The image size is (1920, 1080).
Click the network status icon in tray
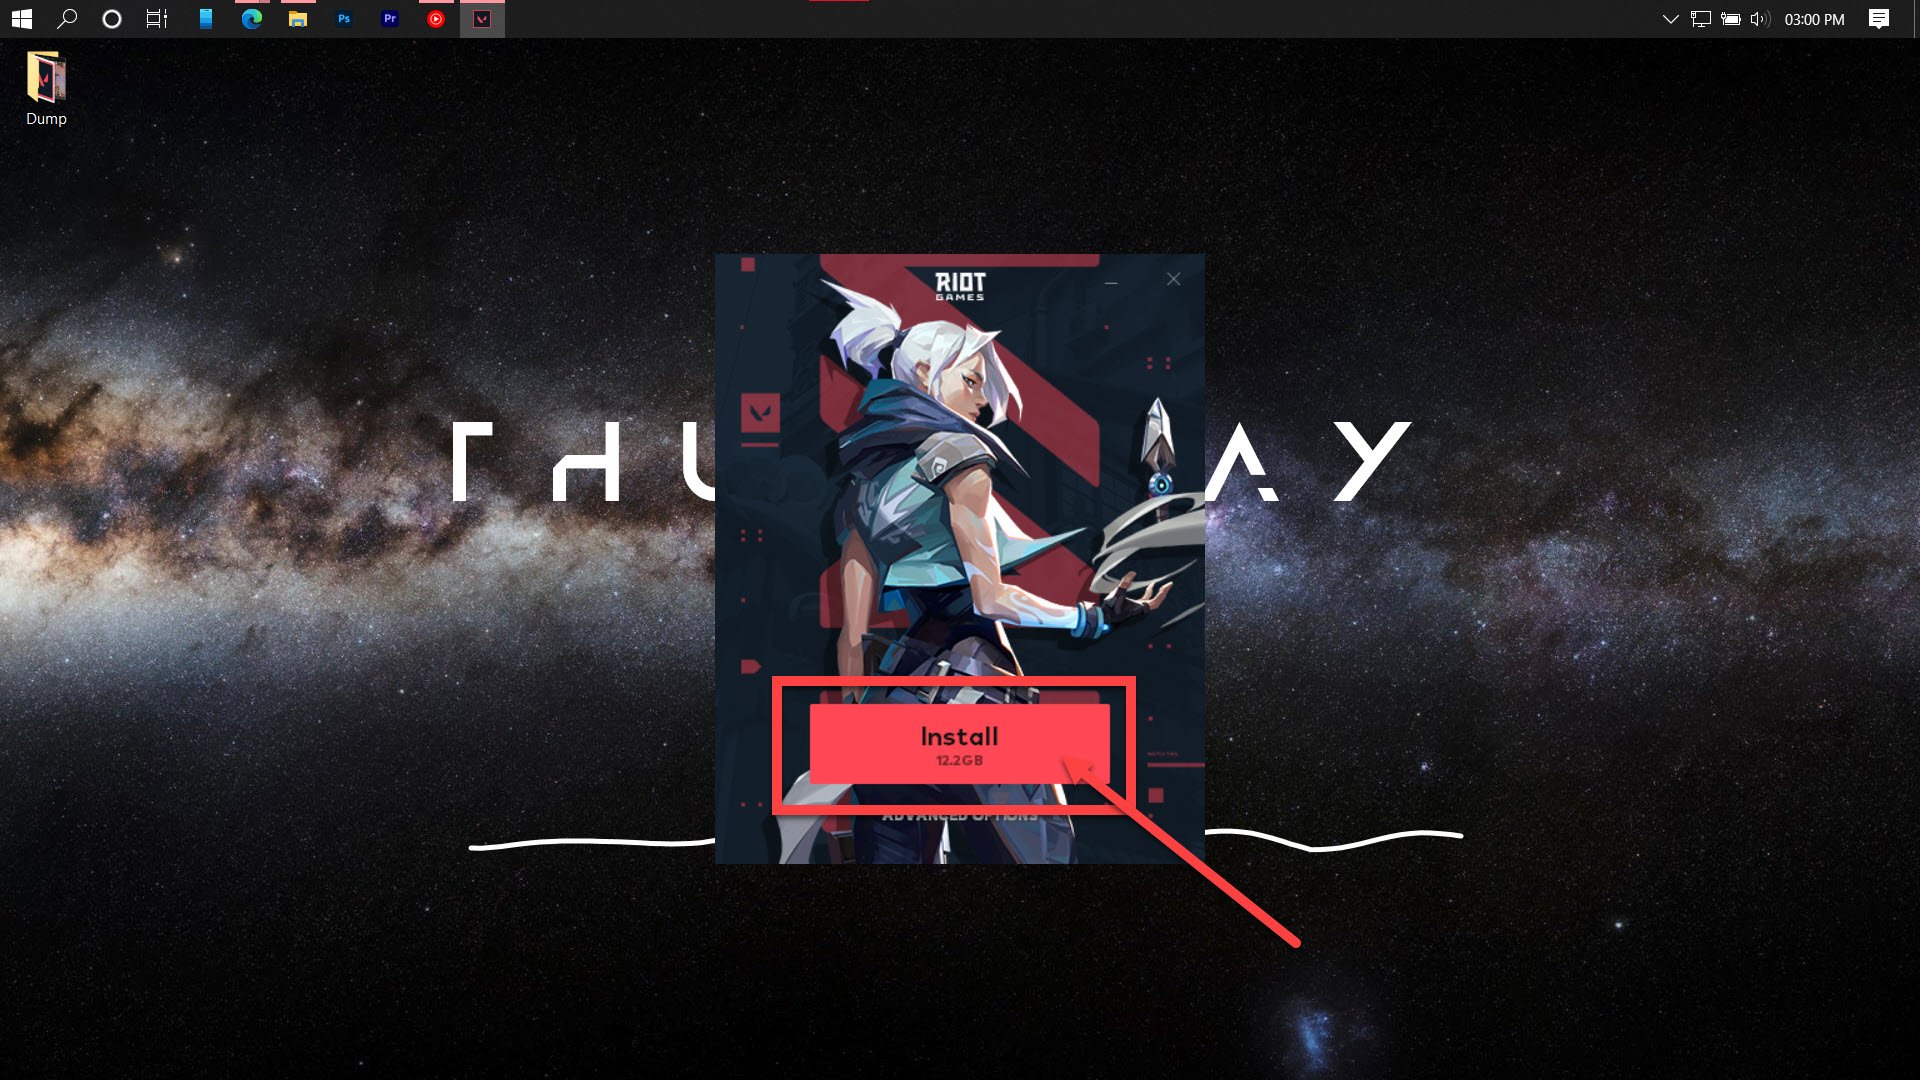(x=1701, y=18)
